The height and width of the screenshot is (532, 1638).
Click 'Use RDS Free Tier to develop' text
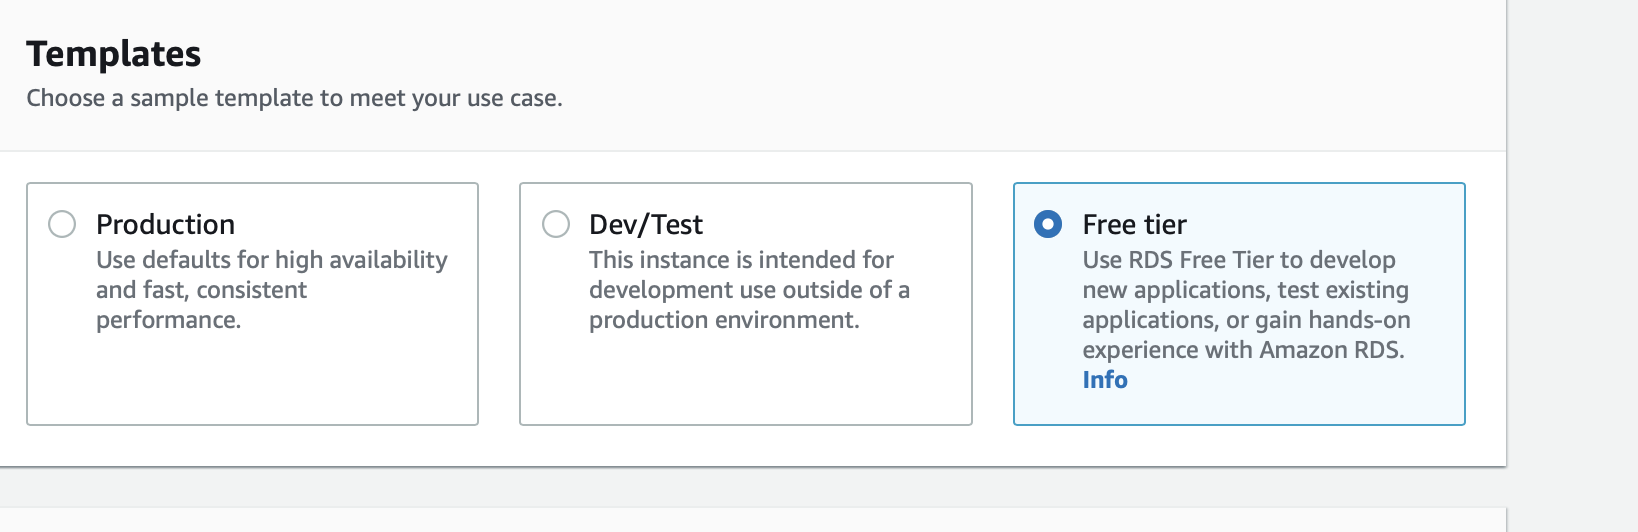coord(1238,260)
